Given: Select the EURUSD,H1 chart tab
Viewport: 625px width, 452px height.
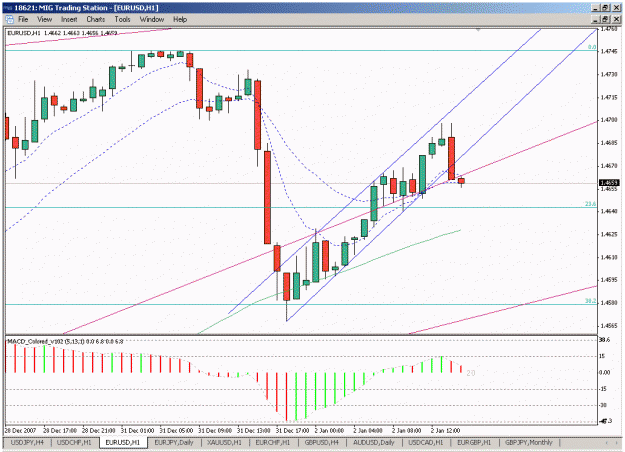Looking at the screenshot, I should 123,442.
